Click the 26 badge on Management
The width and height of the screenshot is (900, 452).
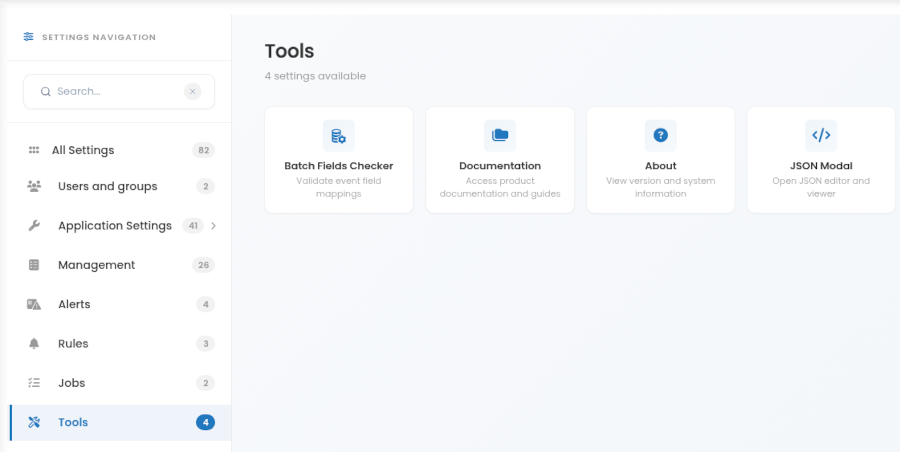coord(203,265)
